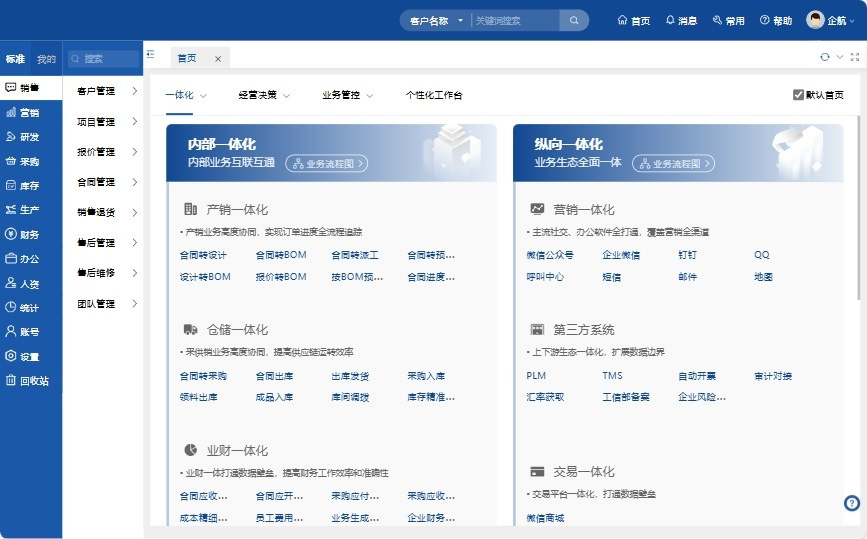Open the 领料出库 link

pyautogui.click(x=199, y=397)
